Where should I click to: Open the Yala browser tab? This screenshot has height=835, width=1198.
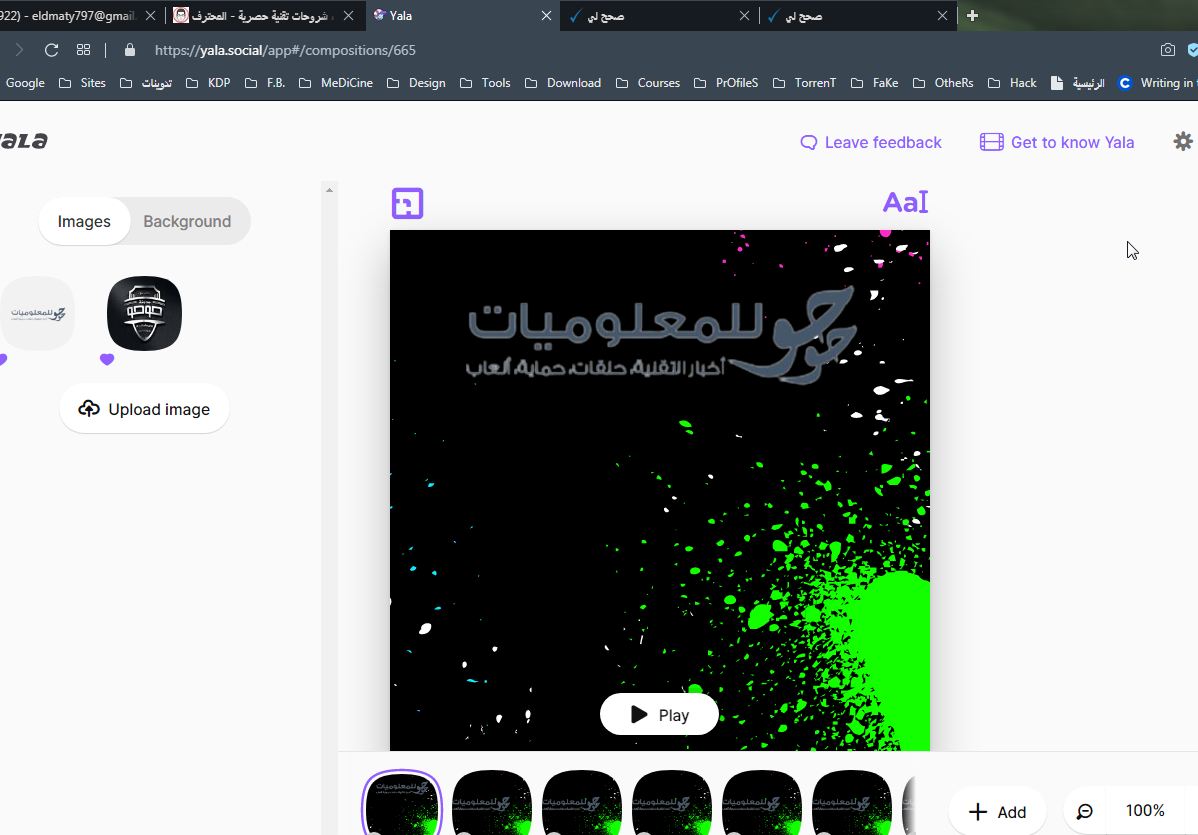pos(461,15)
